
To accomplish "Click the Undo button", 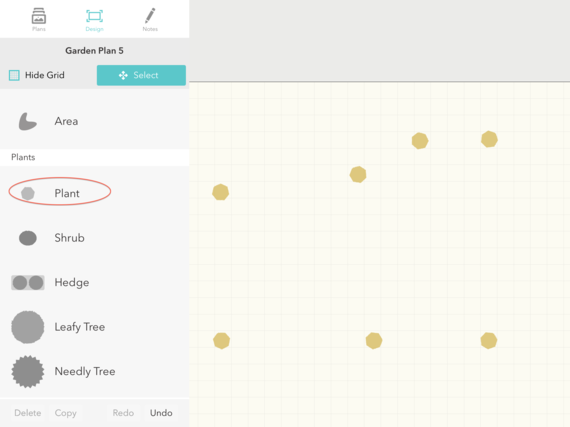I will tap(161, 413).
